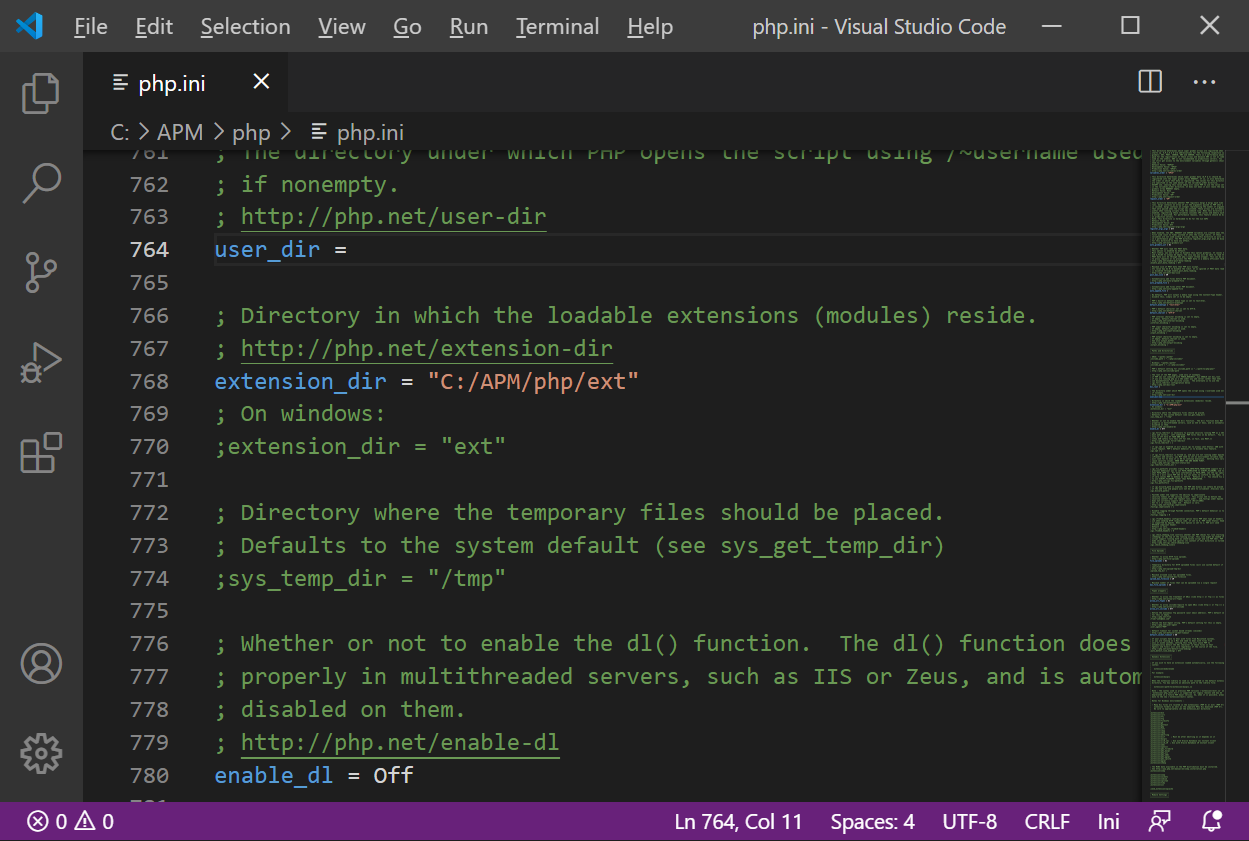Select the php.ini editor tab
Viewport: 1249px width, 841px height.
pyautogui.click(x=186, y=82)
